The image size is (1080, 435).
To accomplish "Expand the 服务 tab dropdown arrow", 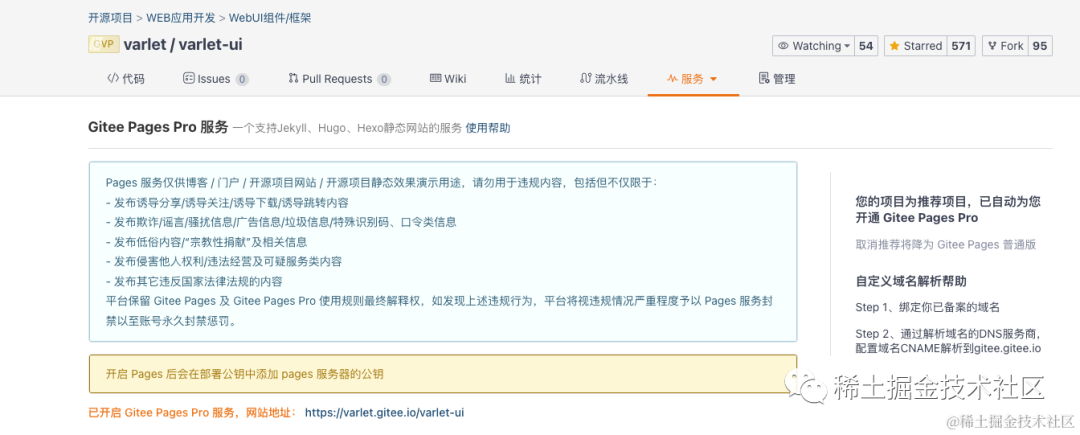I will pos(713,79).
